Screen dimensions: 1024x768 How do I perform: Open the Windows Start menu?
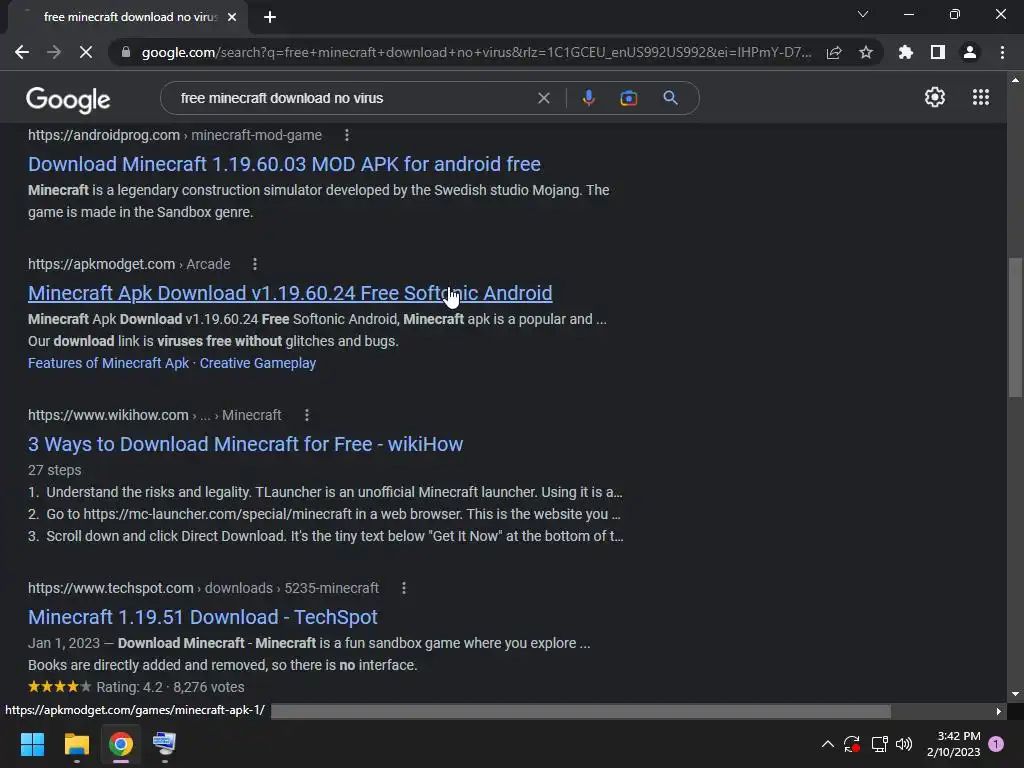click(x=32, y=744)
